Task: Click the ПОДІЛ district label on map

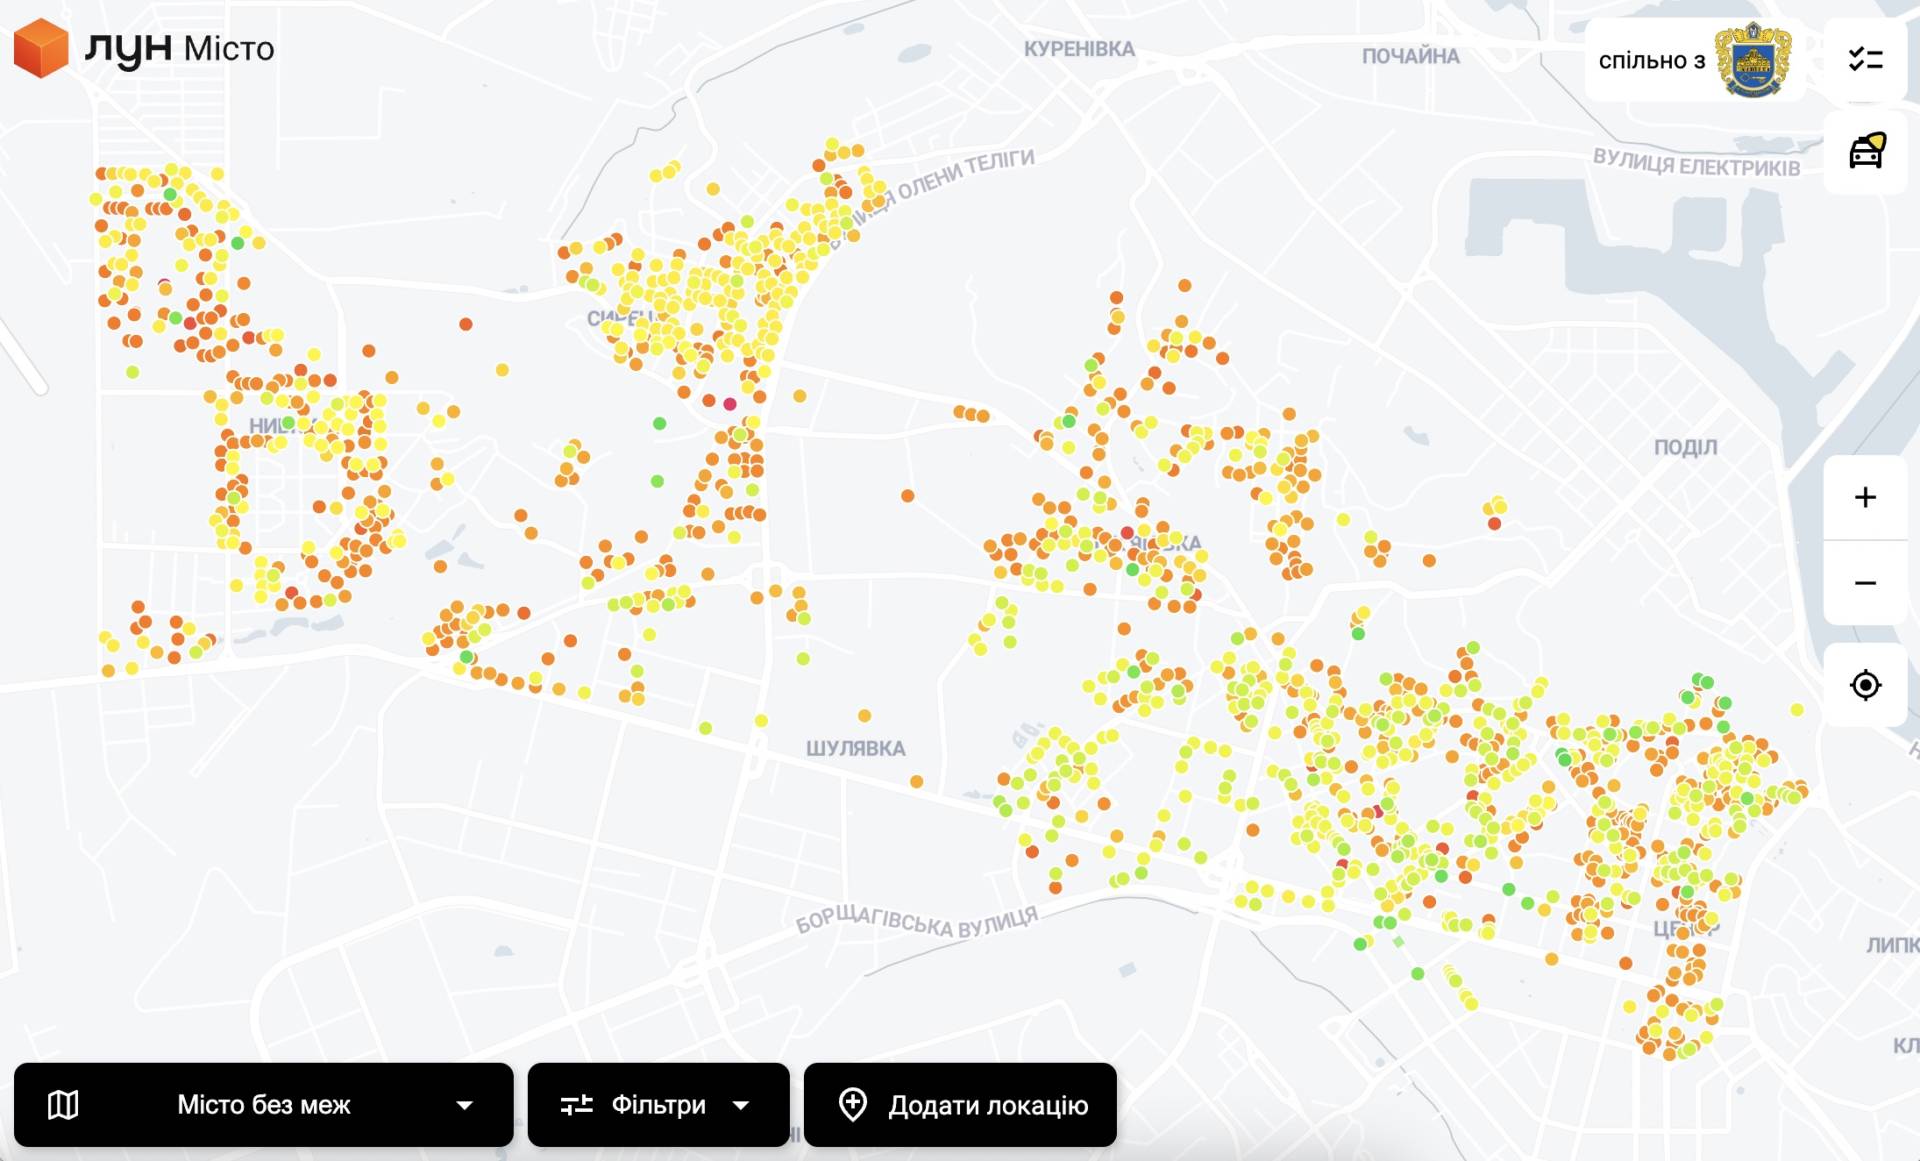Action: 1685,447
